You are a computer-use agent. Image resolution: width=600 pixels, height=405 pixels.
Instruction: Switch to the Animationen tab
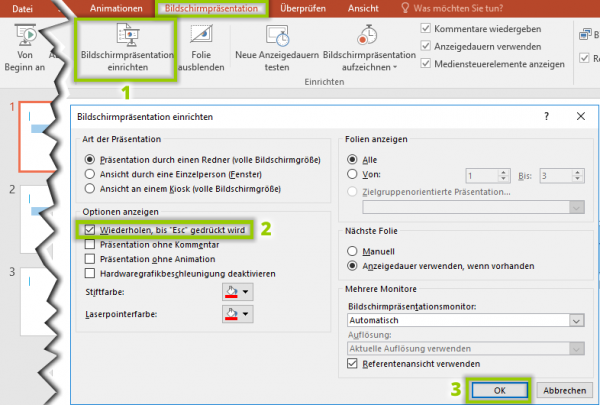[x=116, y=8]
